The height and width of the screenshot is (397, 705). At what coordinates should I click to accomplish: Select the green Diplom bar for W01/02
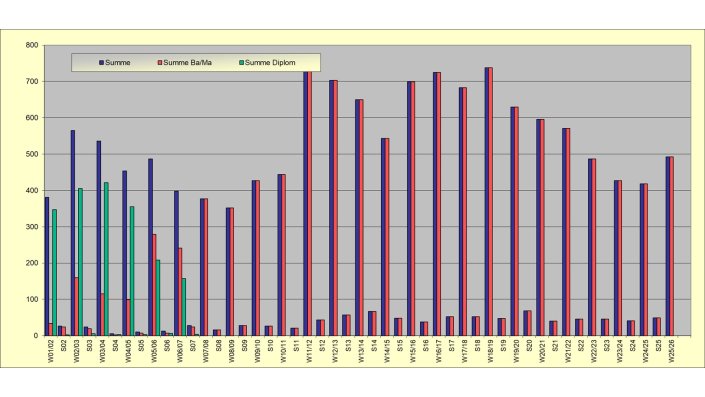coord(54,272)
